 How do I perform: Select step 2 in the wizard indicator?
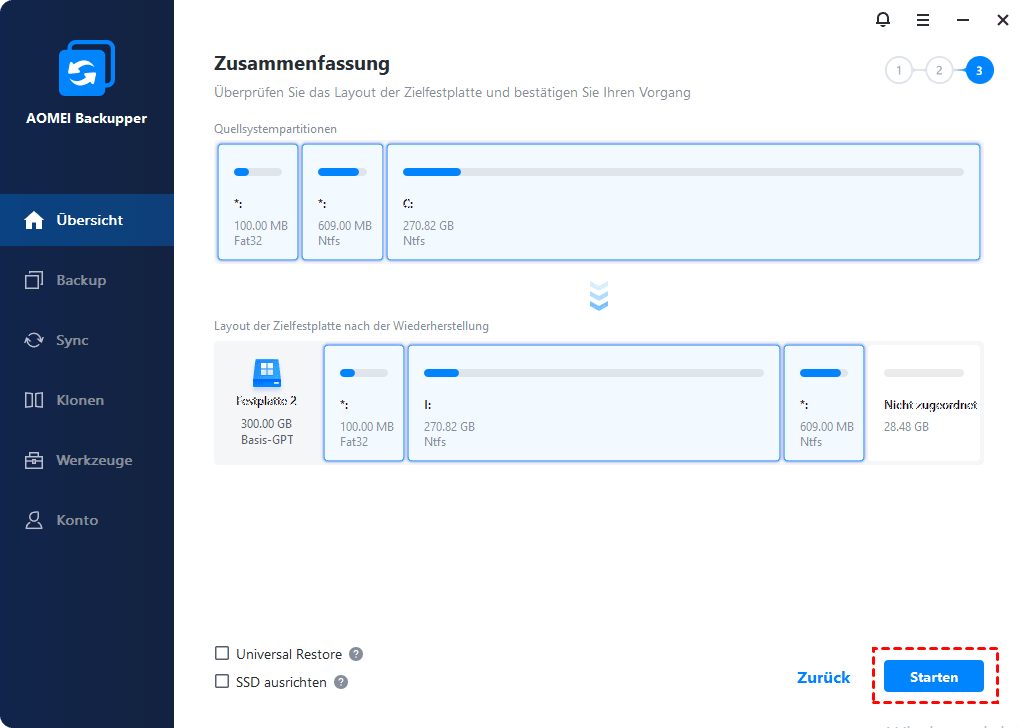[x=939, y=70]
